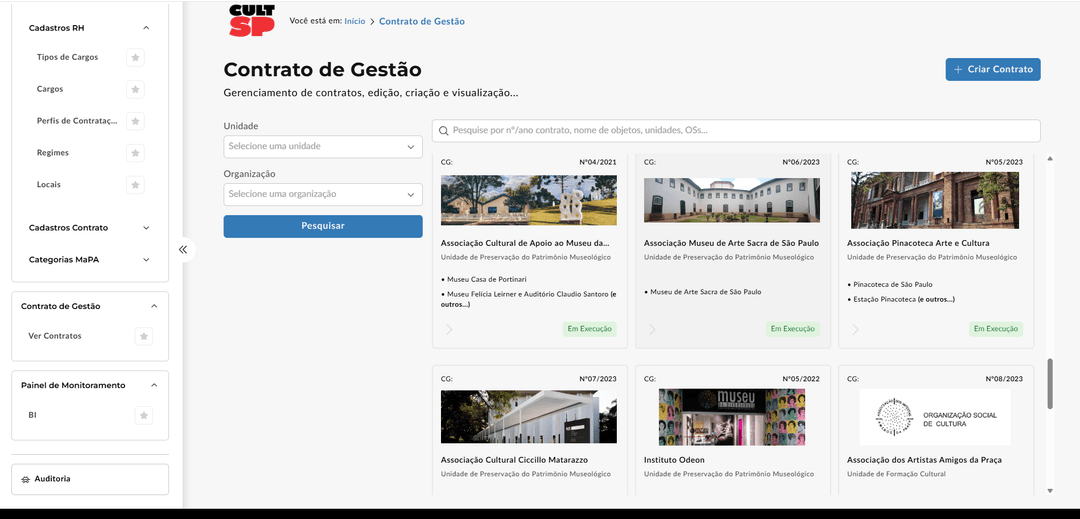This screenshot has width=1080, height=519.
Task: Toggle favorite star for Cargos
Action: [x=136, y=89]
